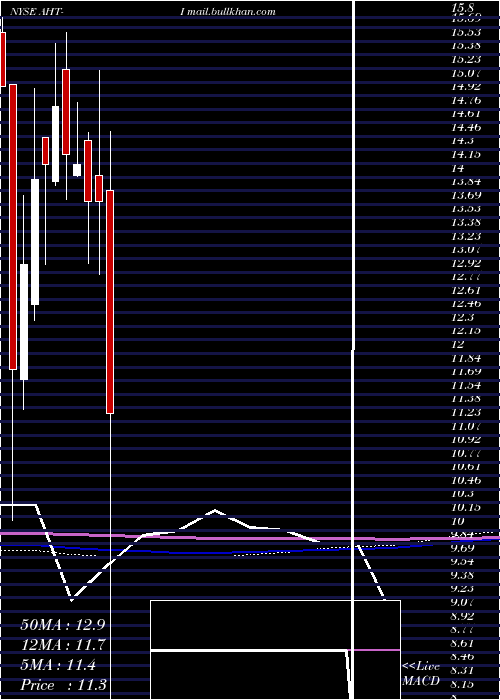Click the NYSE AHT- ticker label

(x=36, y=12)
